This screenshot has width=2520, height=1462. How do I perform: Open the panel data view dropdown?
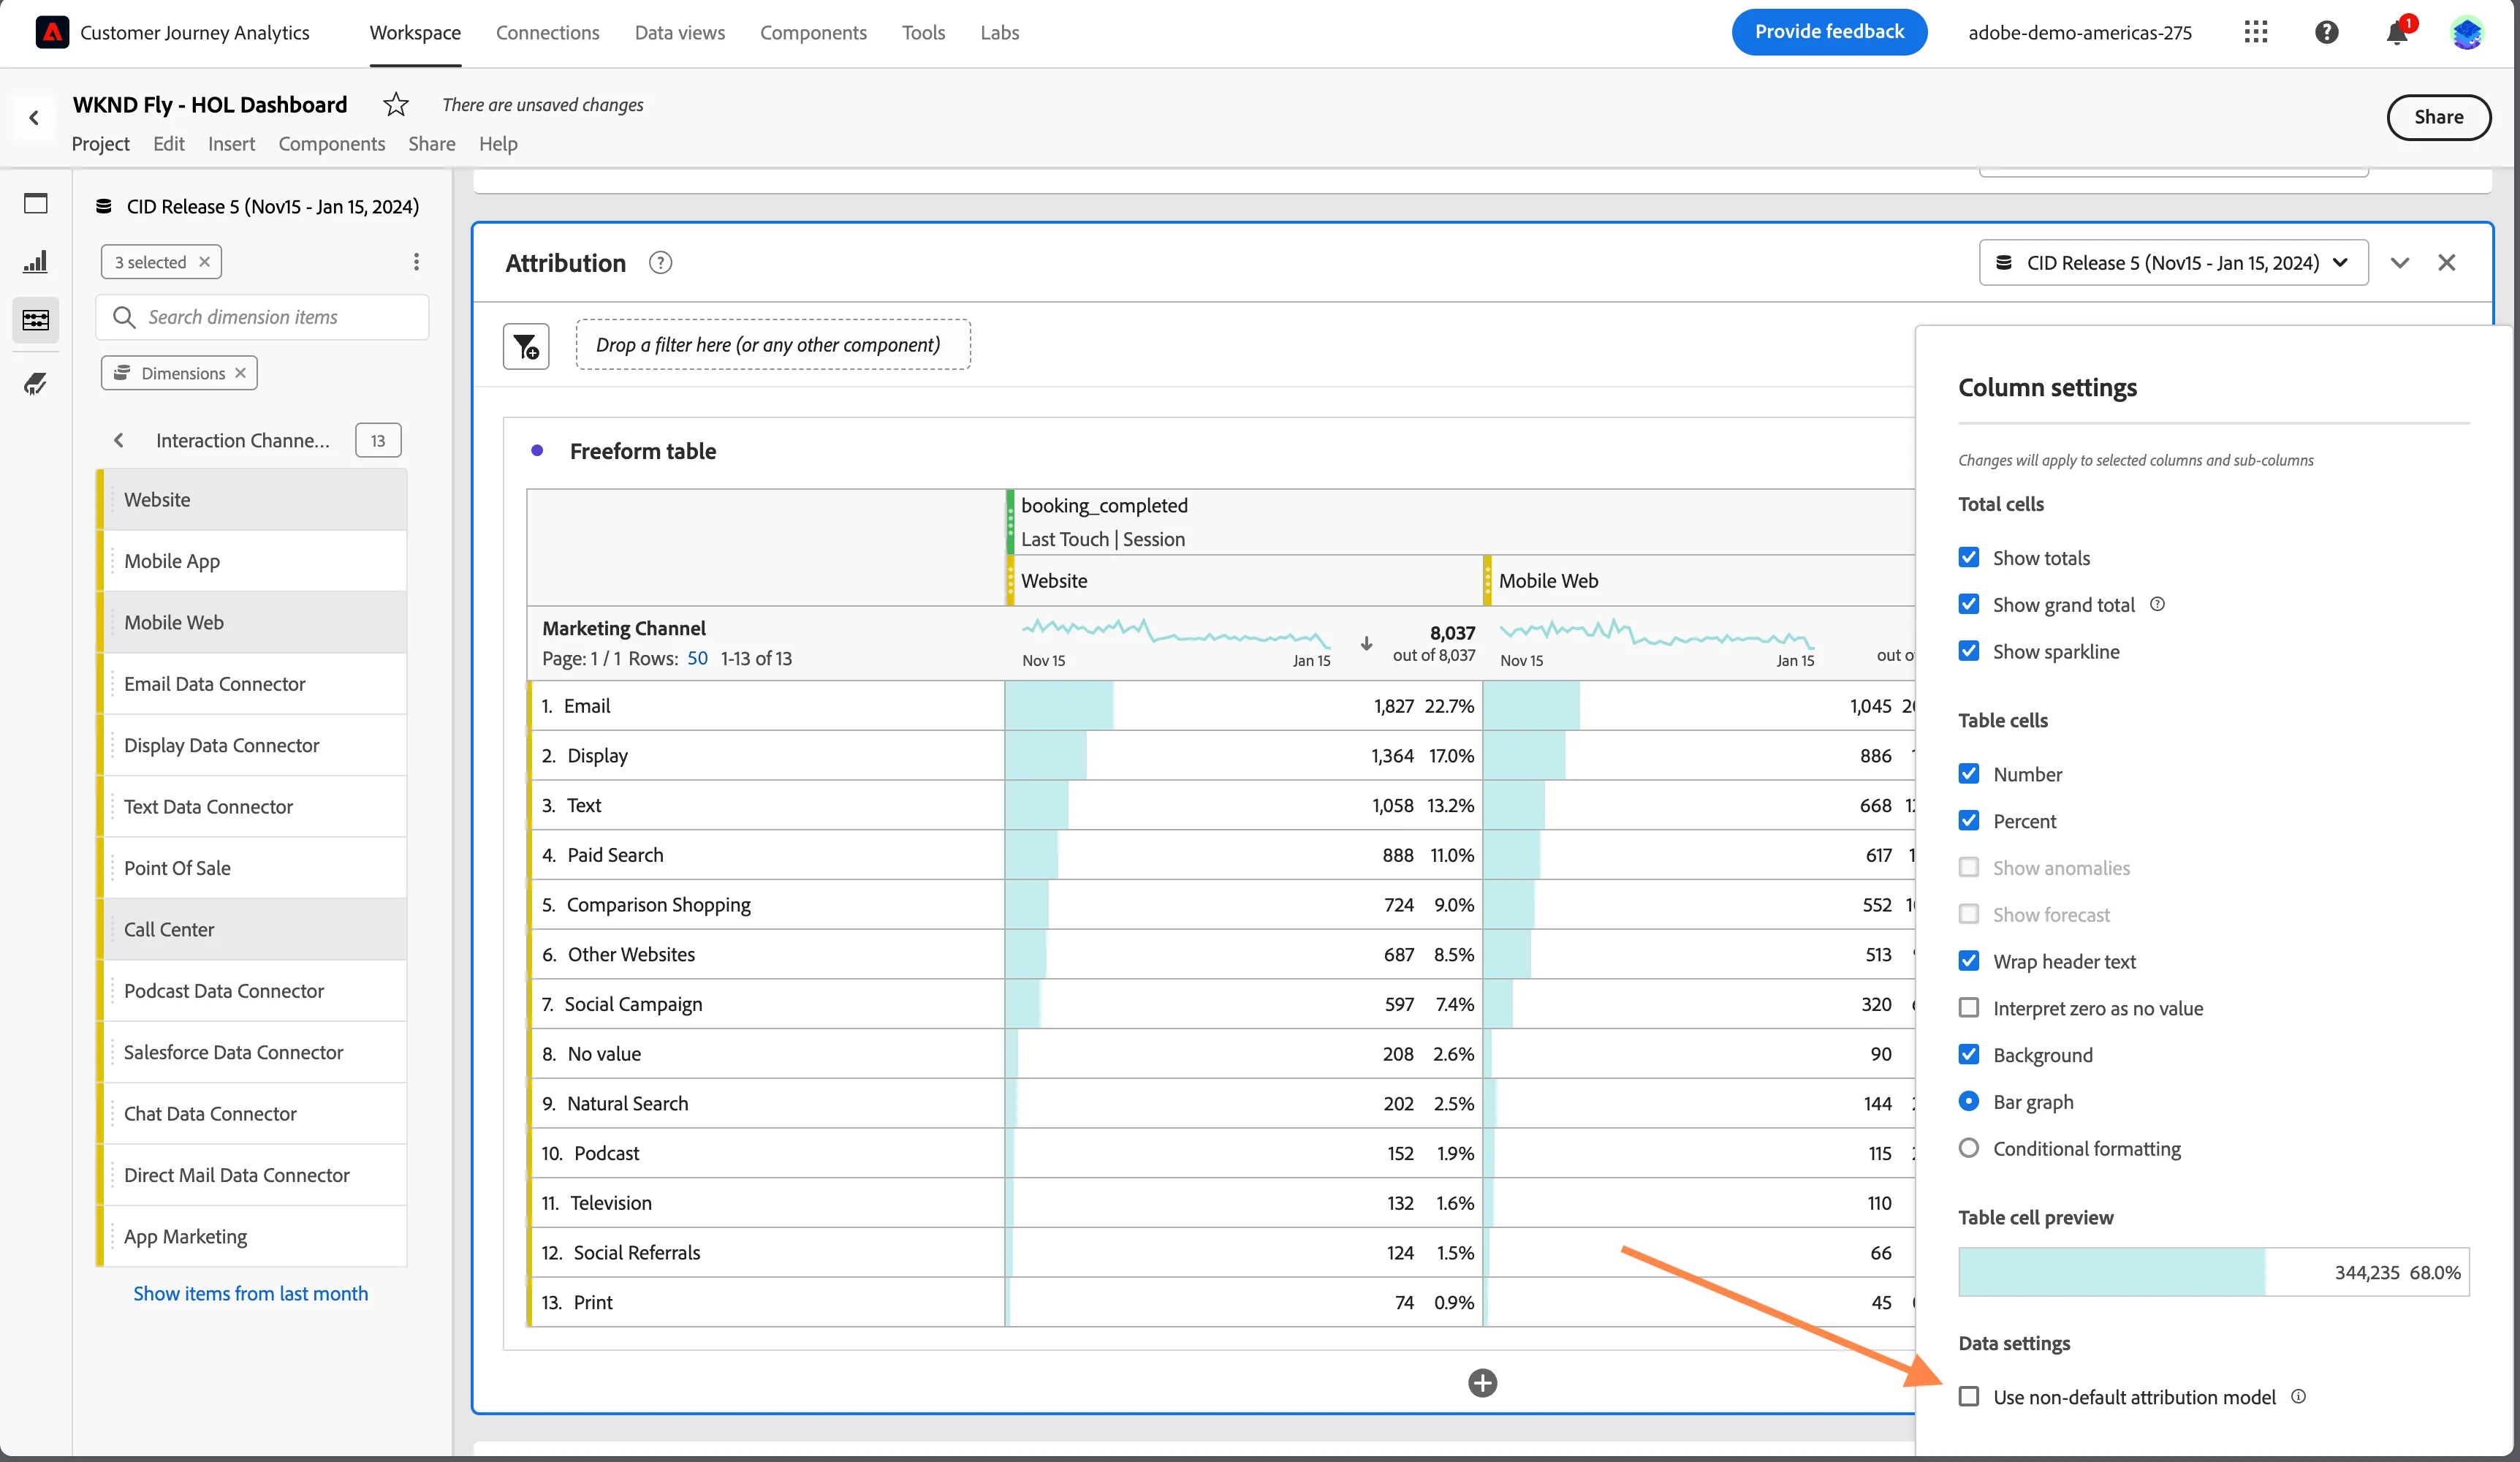tap(2173, 263)
